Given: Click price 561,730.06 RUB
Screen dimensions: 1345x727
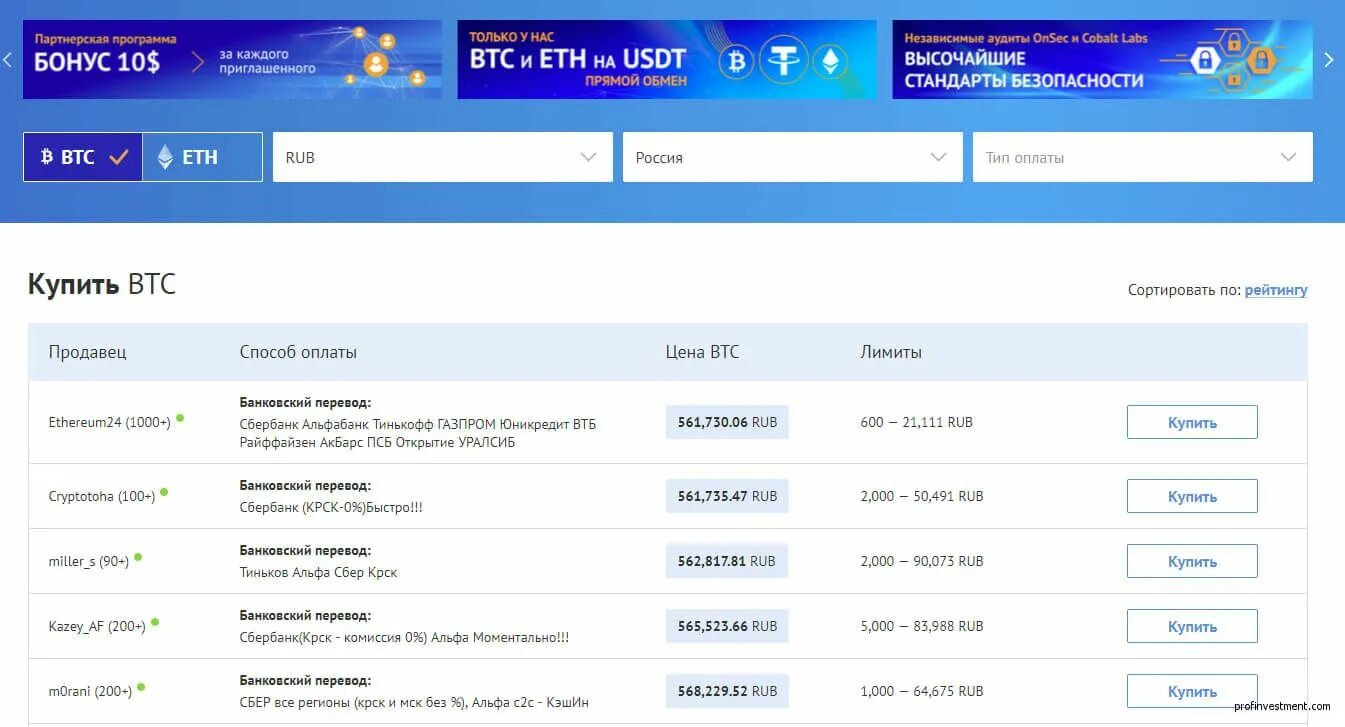Looking at the screenshot, I should click(727, 422).
